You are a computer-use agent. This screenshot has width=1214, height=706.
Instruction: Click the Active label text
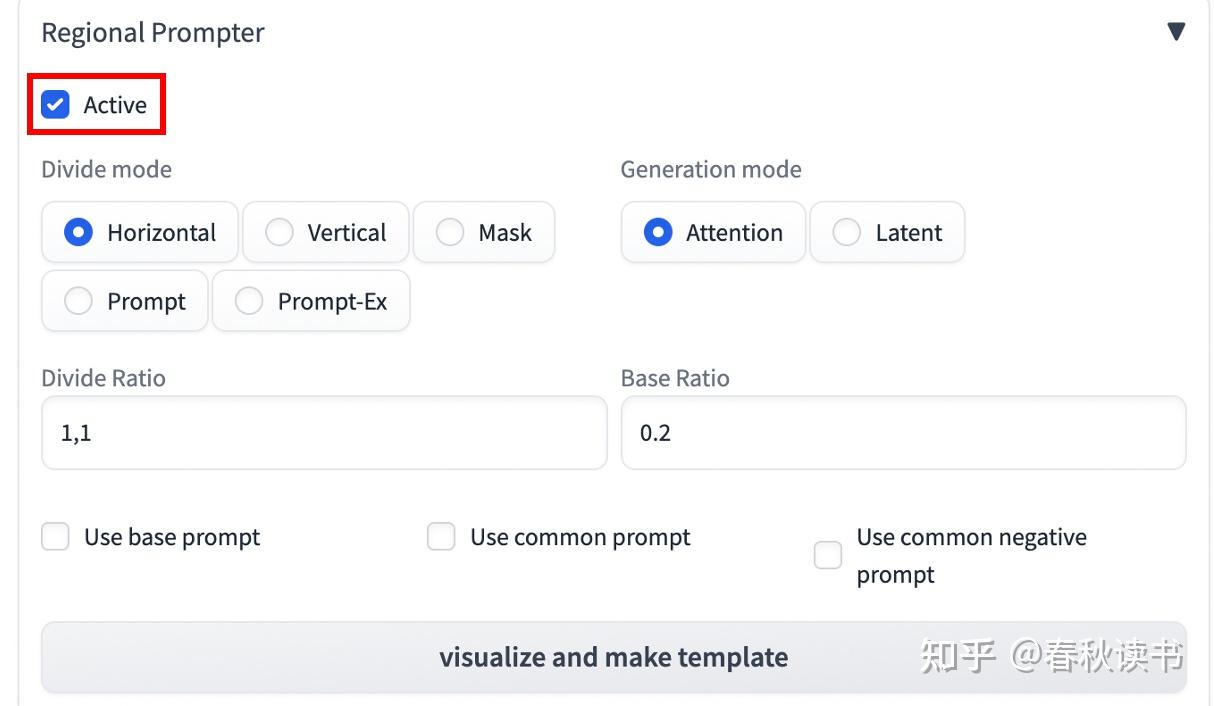115,105
